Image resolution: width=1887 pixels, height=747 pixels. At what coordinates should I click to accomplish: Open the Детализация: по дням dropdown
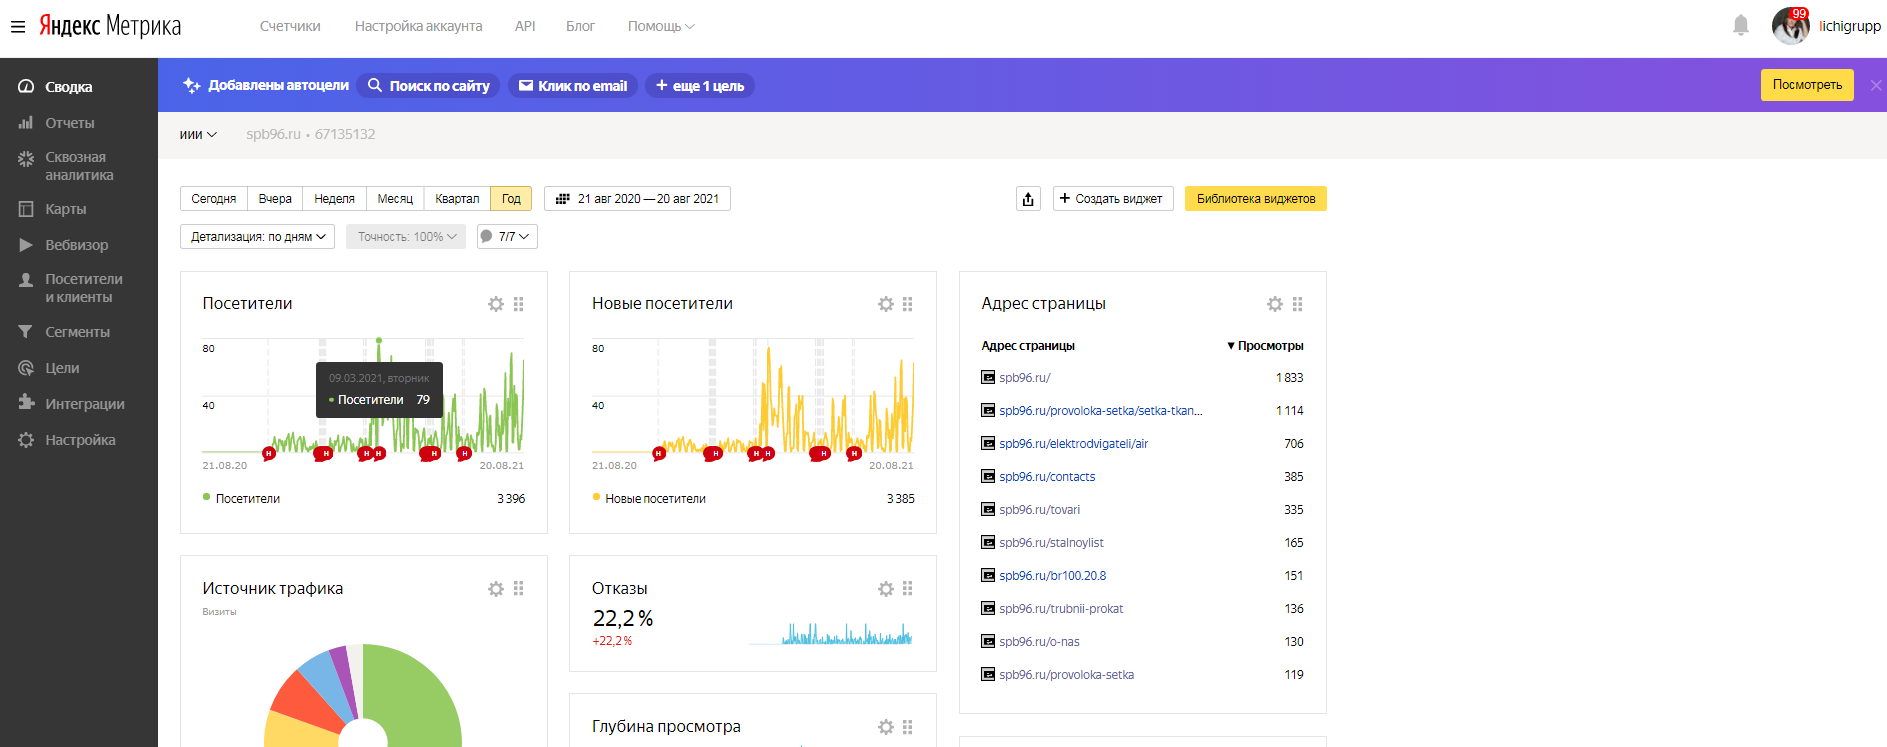pyautogui.click(x=257, y=237)
